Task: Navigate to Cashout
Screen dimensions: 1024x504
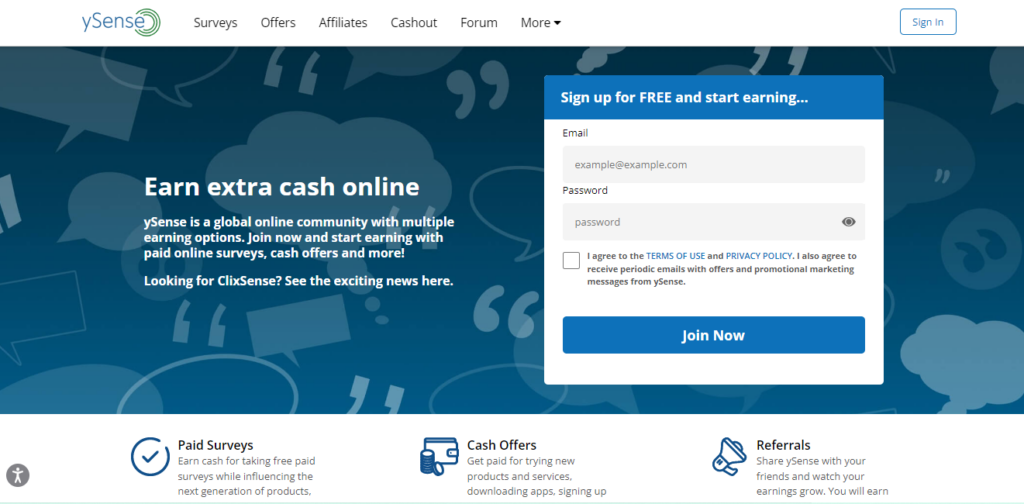Action: (414, 23)
